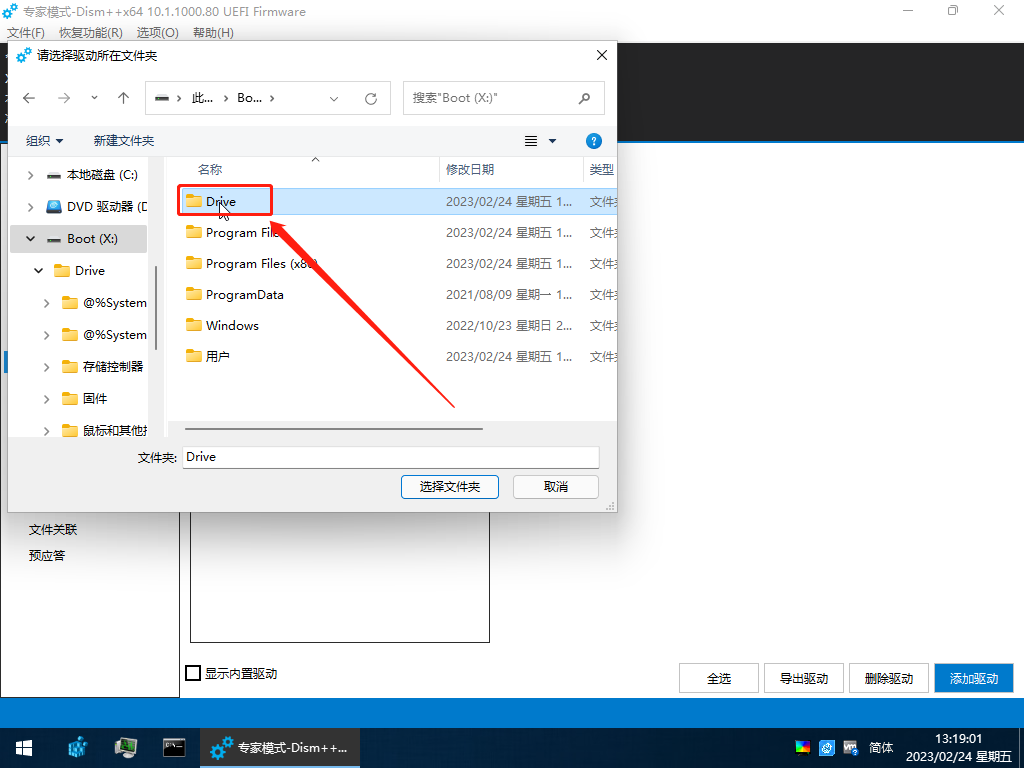Open the dialog Help question mark icon

593,141
